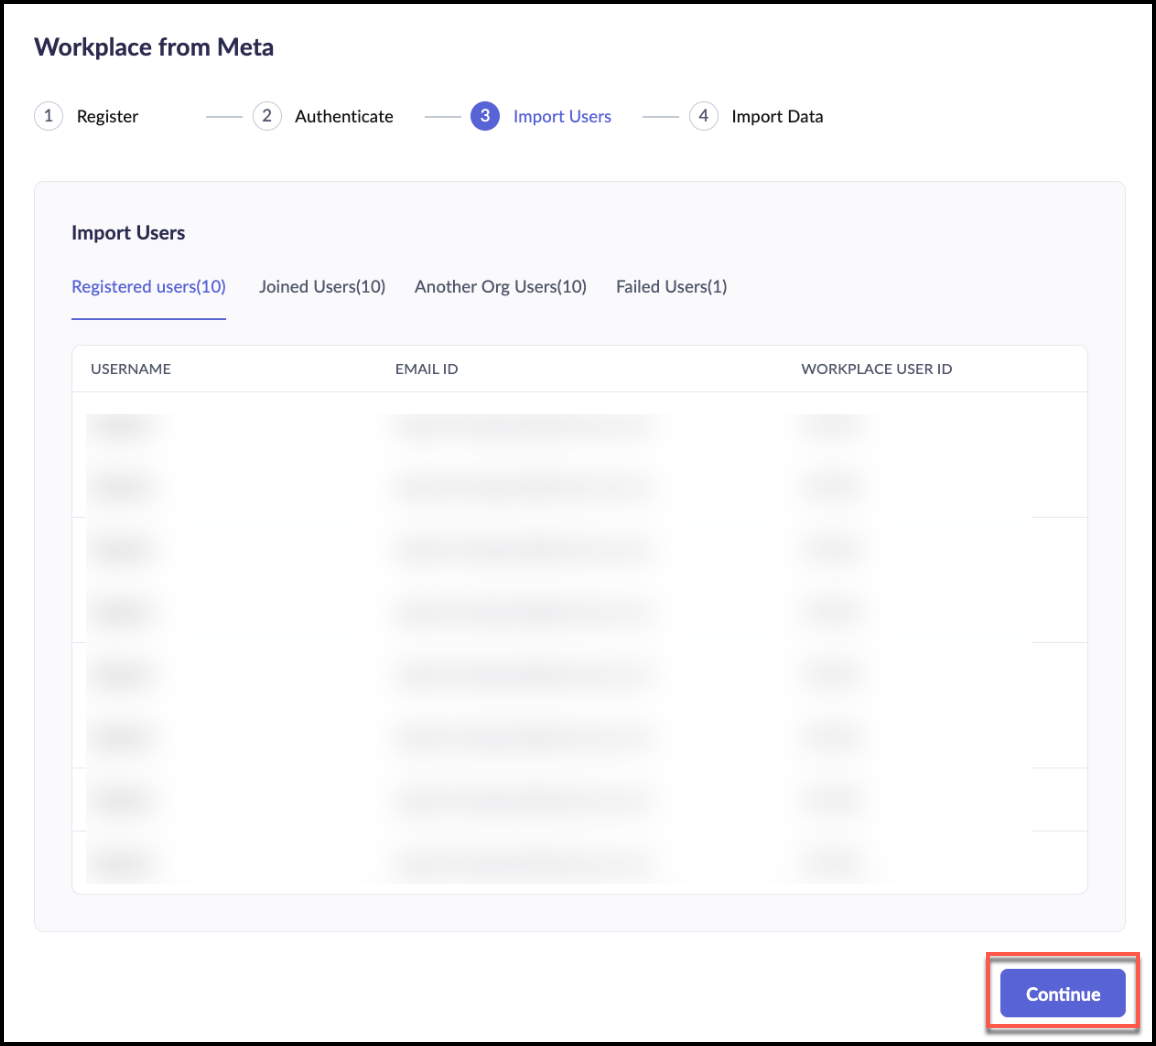Click step 2 circle for Authenticate
The width and height of the screenshot is (1156, 1046).
pyautogui.click(x=267, y=116)
